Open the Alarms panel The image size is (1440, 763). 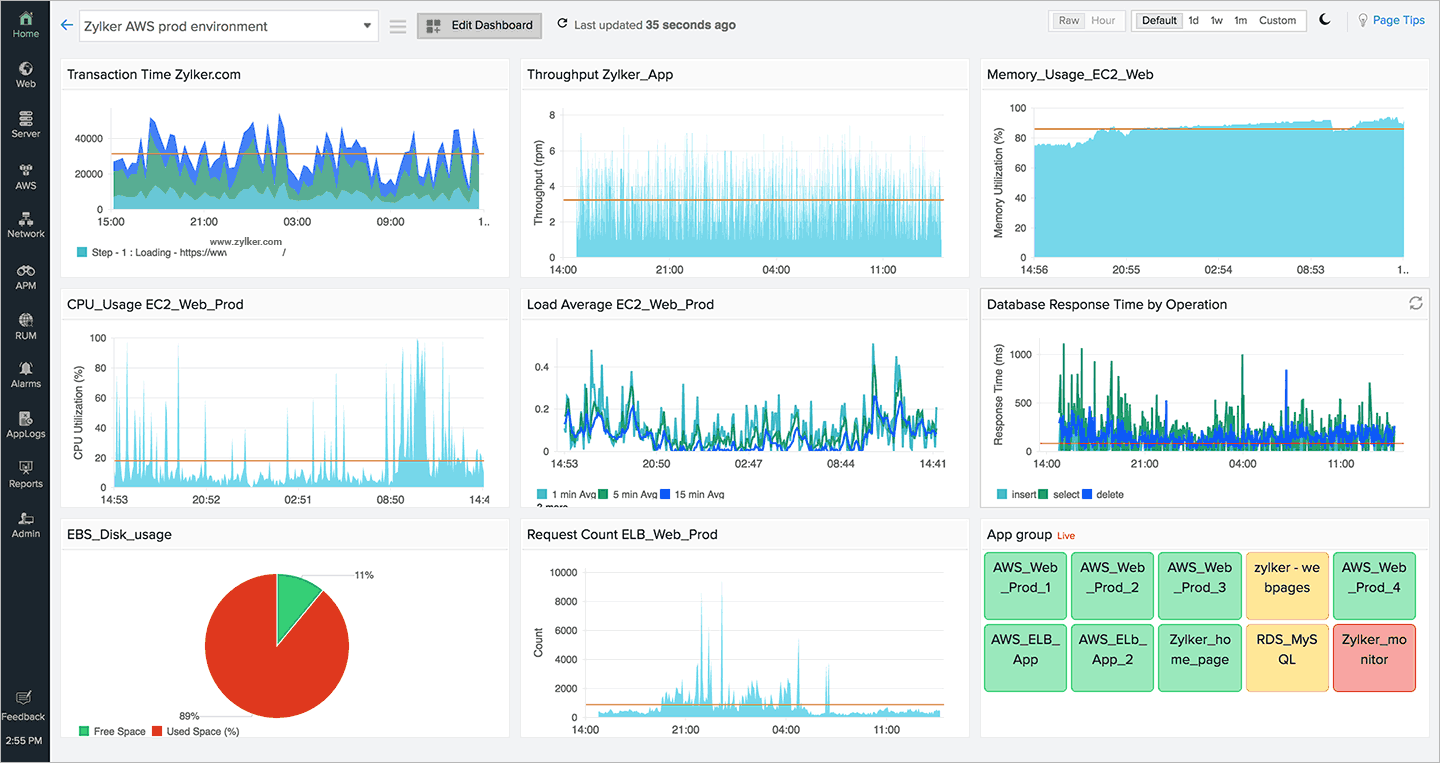[x=25, y=375]
